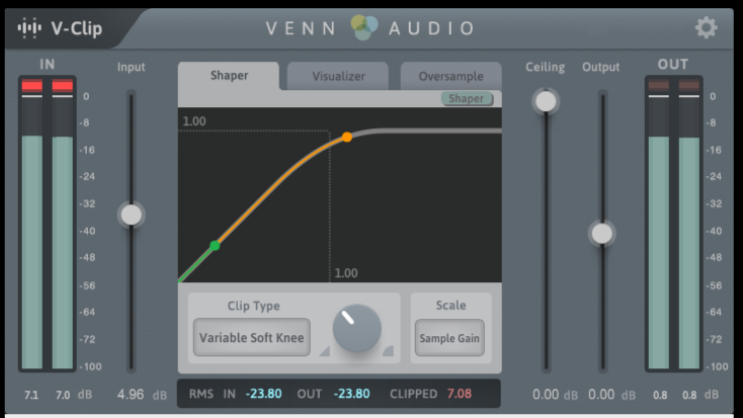Click the larger triangle right of the knee knob
Viewport: 743px width, 418px height.
pyautogui.click(x=388, y=349)
